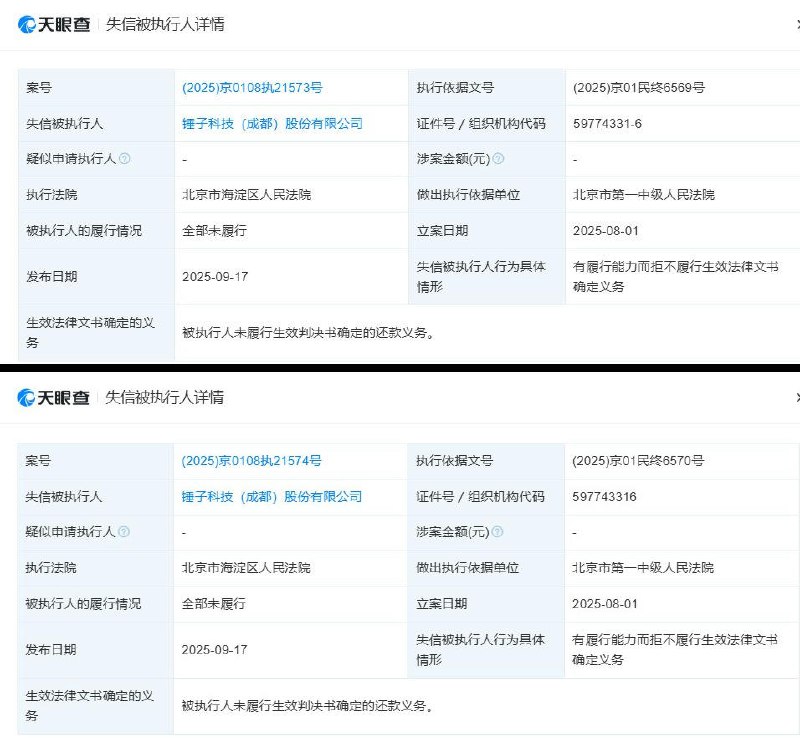Click the 执行法院 label in the bottom table
Image resolution: width=800 pixels, height=738 pixels.
click(51, 568)
